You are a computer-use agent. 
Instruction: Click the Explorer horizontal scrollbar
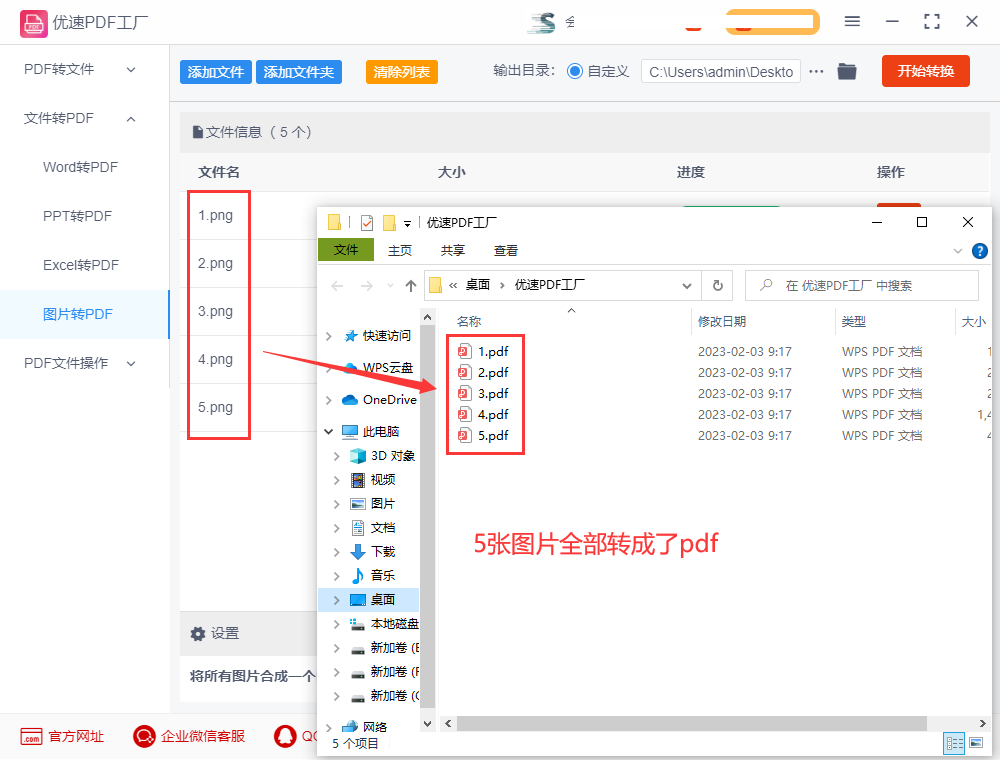pyautogui.click(x=691, y=724)
